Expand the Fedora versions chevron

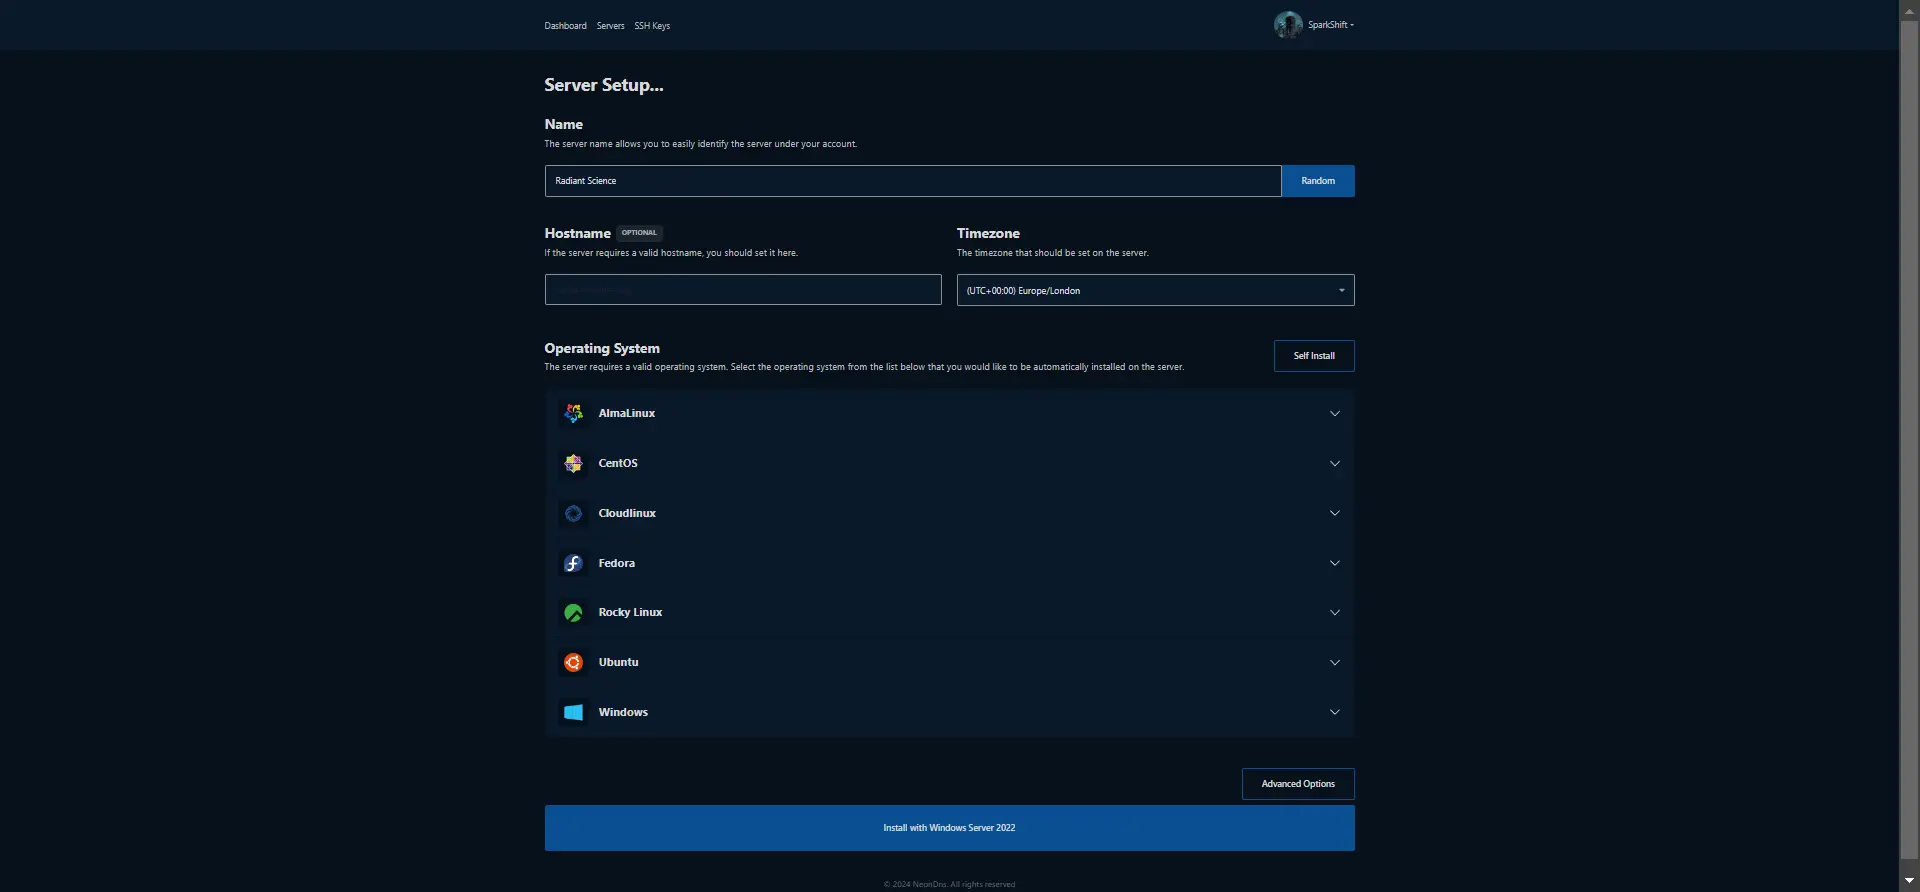[x=1334, y=564]
